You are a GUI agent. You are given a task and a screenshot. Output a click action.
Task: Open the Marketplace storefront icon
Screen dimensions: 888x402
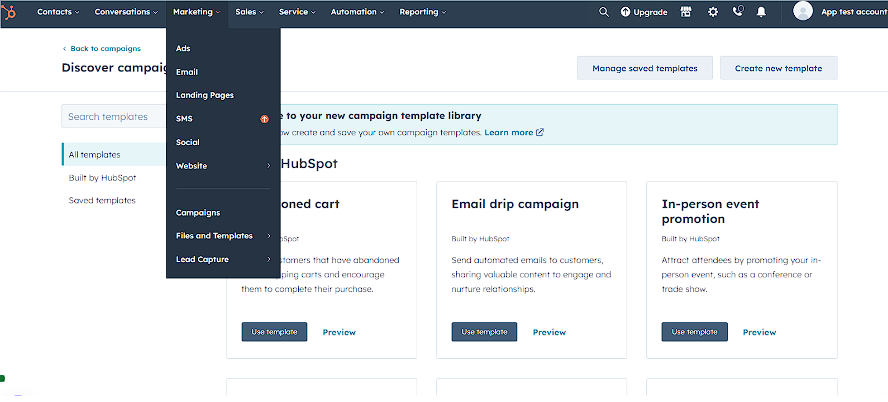(x=686, y=12)
